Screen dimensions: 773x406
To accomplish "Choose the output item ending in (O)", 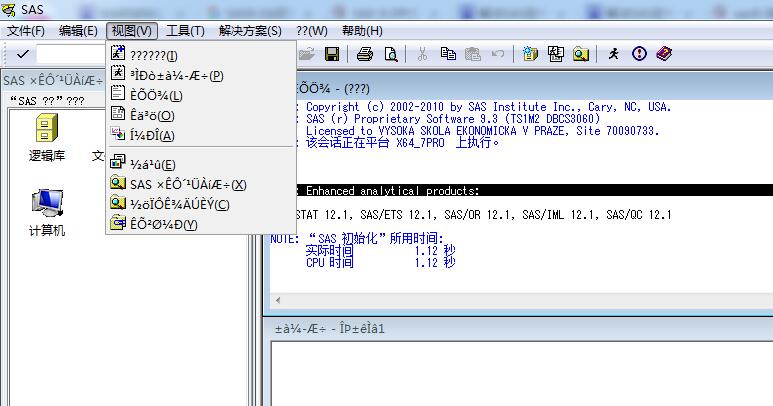I will 201,115.
